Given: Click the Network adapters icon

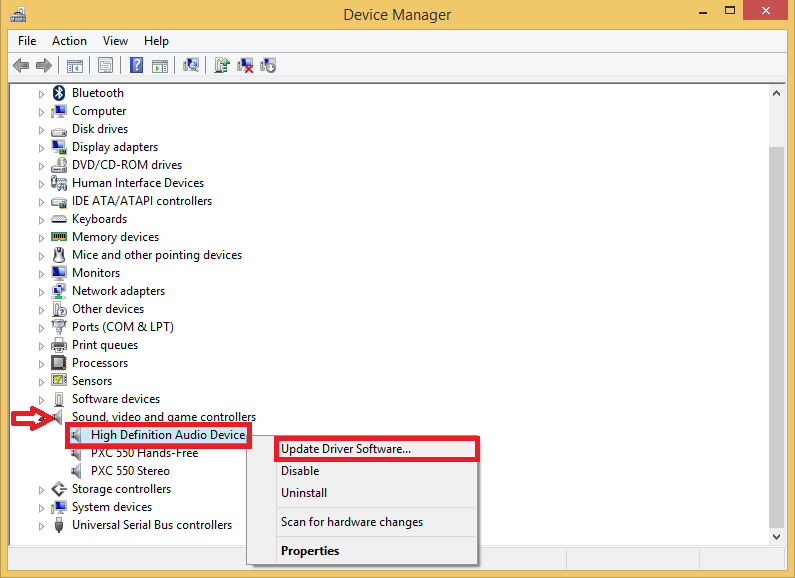Looking at the screenshot, I should pyautogui.click(x=59, y=291).
